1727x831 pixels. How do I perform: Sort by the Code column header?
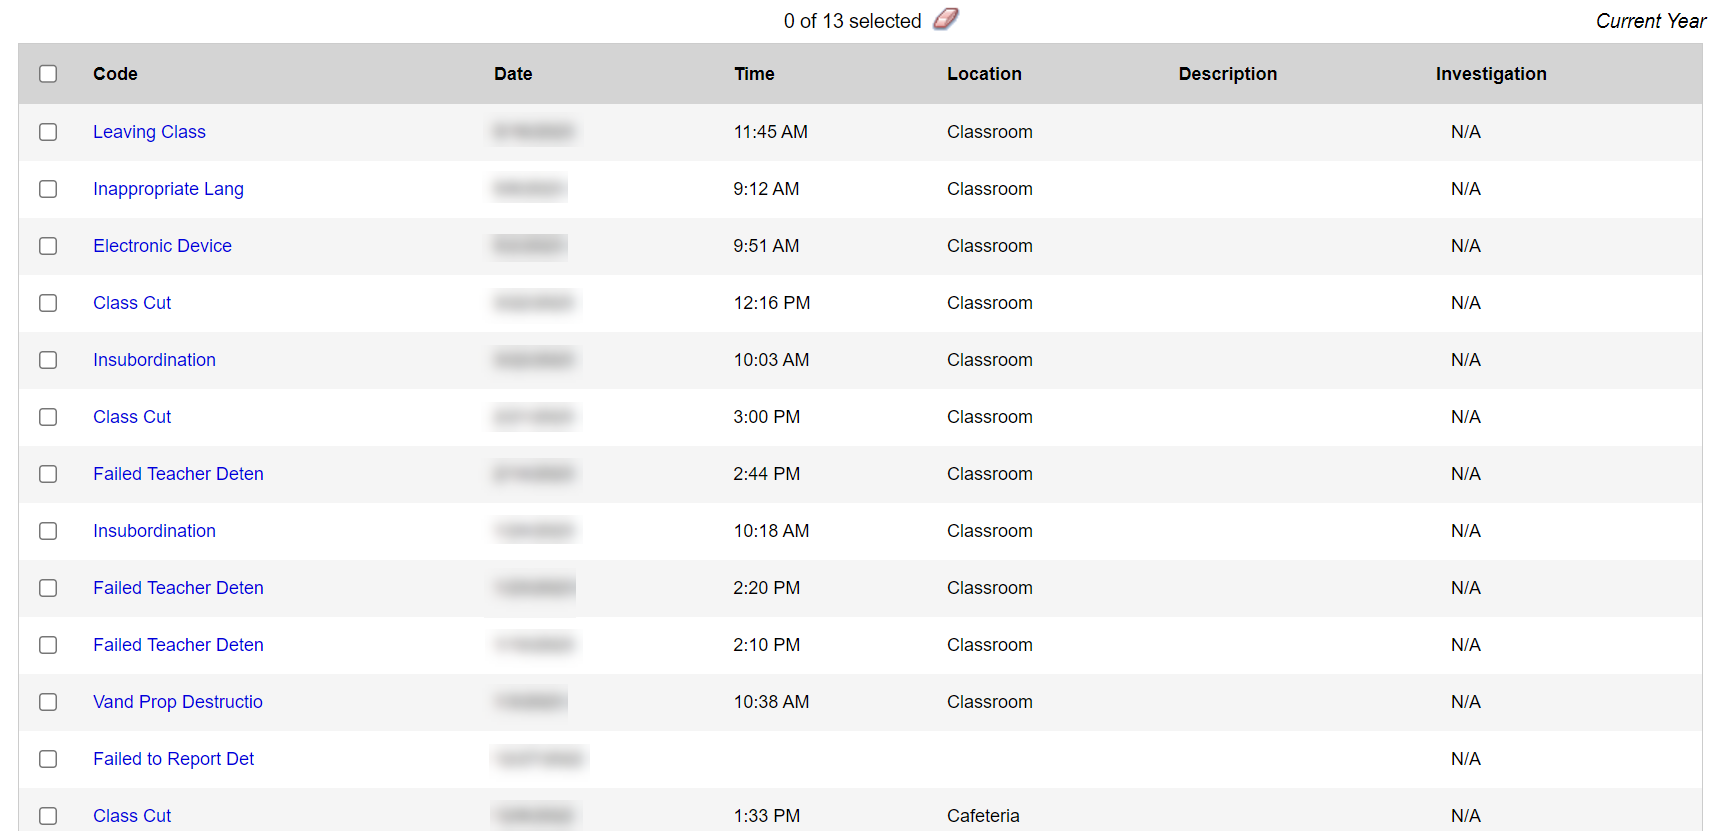tap(115, 74)
